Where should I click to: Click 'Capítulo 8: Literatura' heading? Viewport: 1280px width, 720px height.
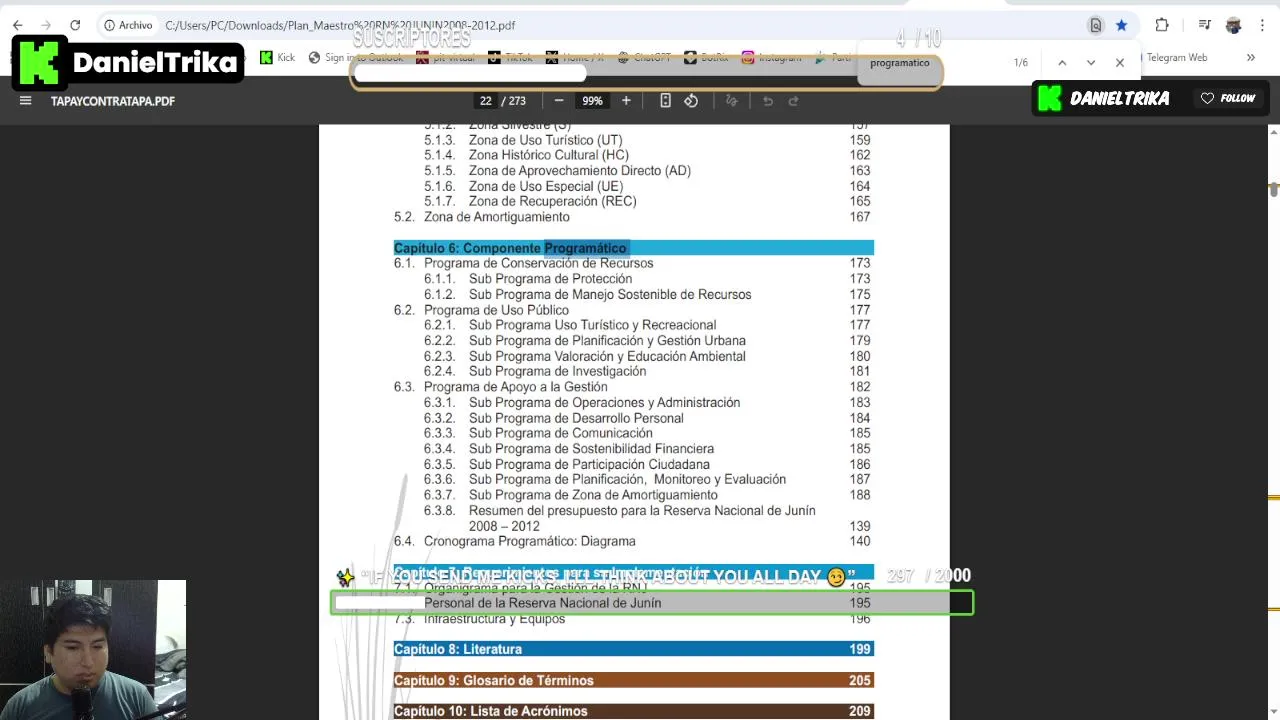pos(458,649)
